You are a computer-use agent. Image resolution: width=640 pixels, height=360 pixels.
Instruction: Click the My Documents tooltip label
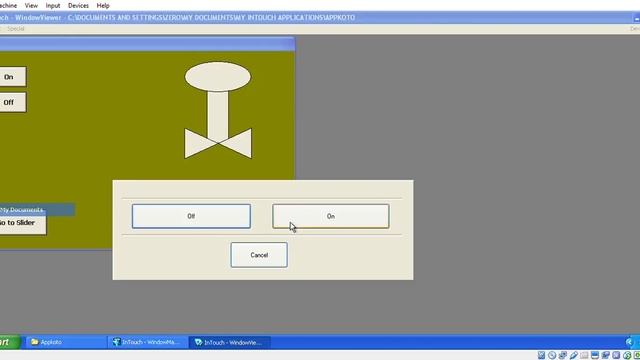[21, 210]
